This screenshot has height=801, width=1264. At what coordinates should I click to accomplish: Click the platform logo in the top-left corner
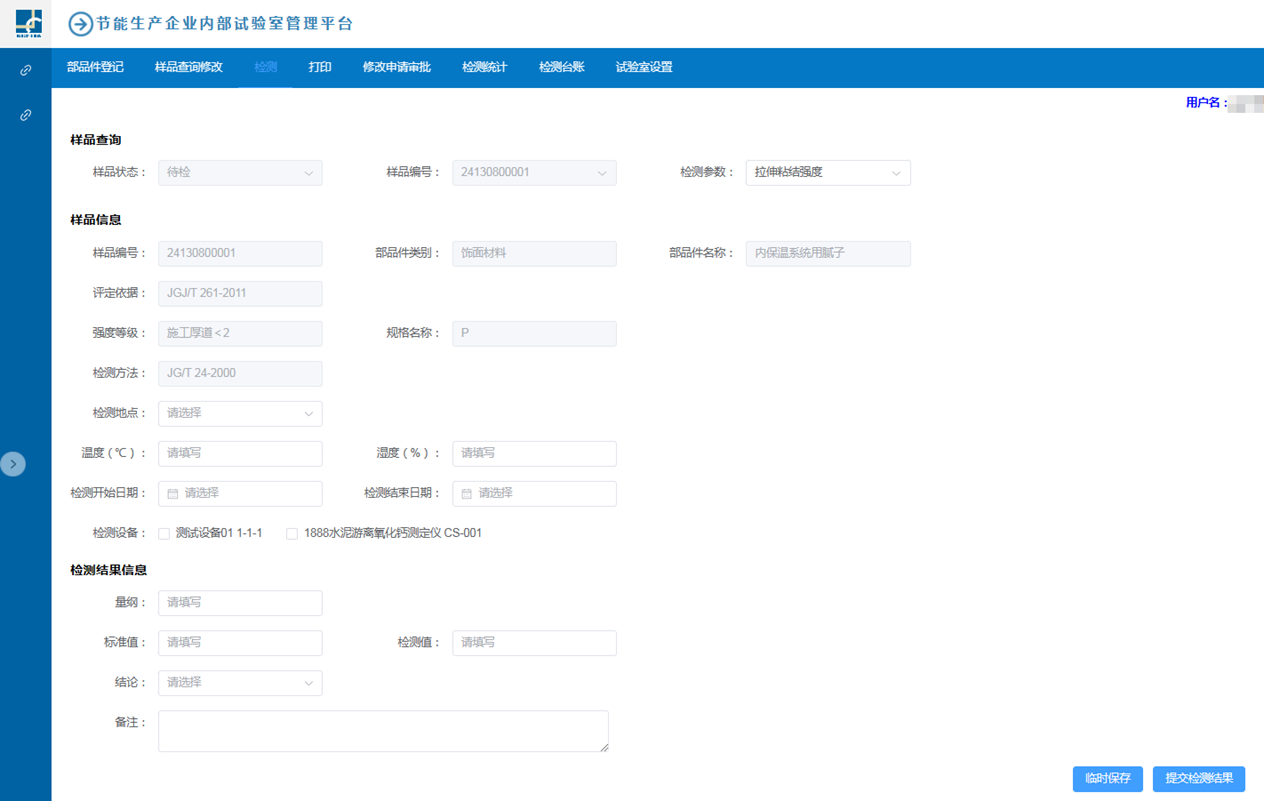(x=27, y=23)
